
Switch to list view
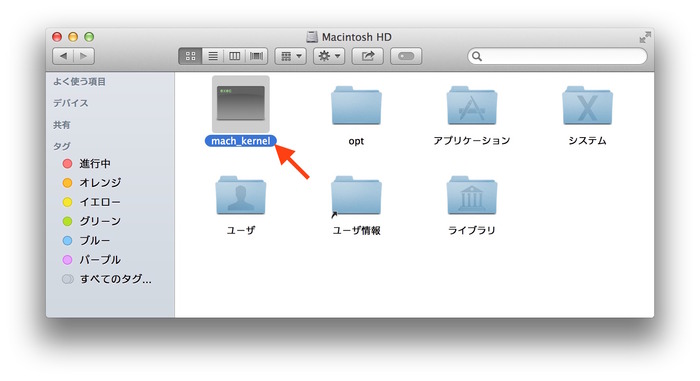212,56
